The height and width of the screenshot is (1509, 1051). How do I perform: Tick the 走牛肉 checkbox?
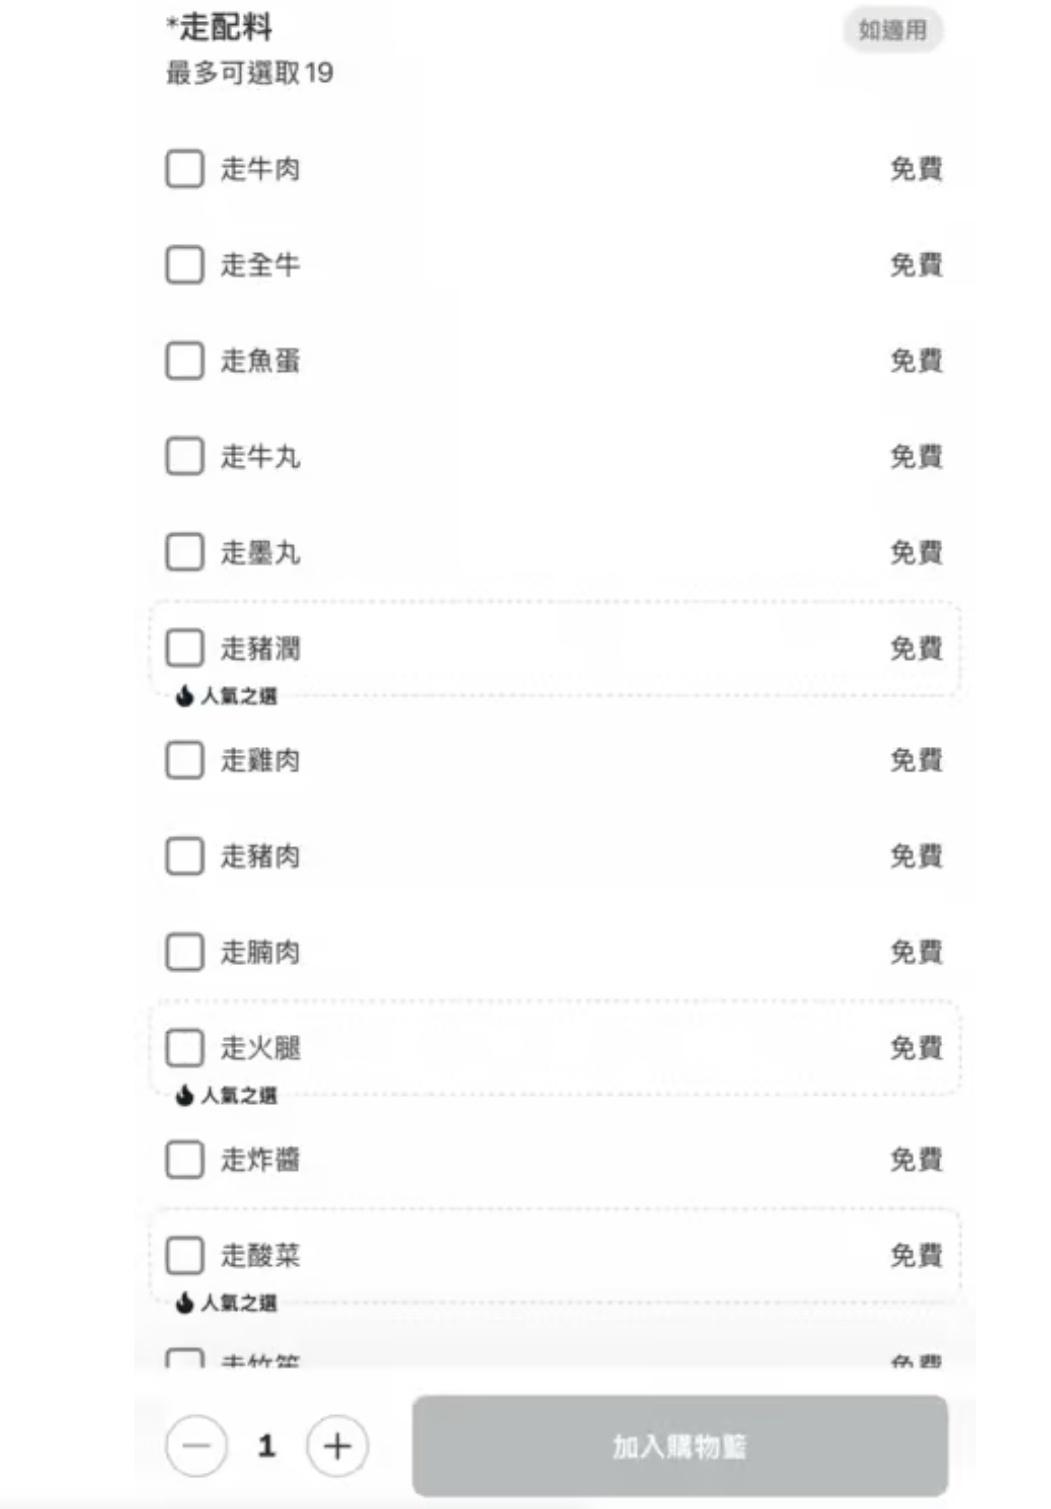coord(184,169)
